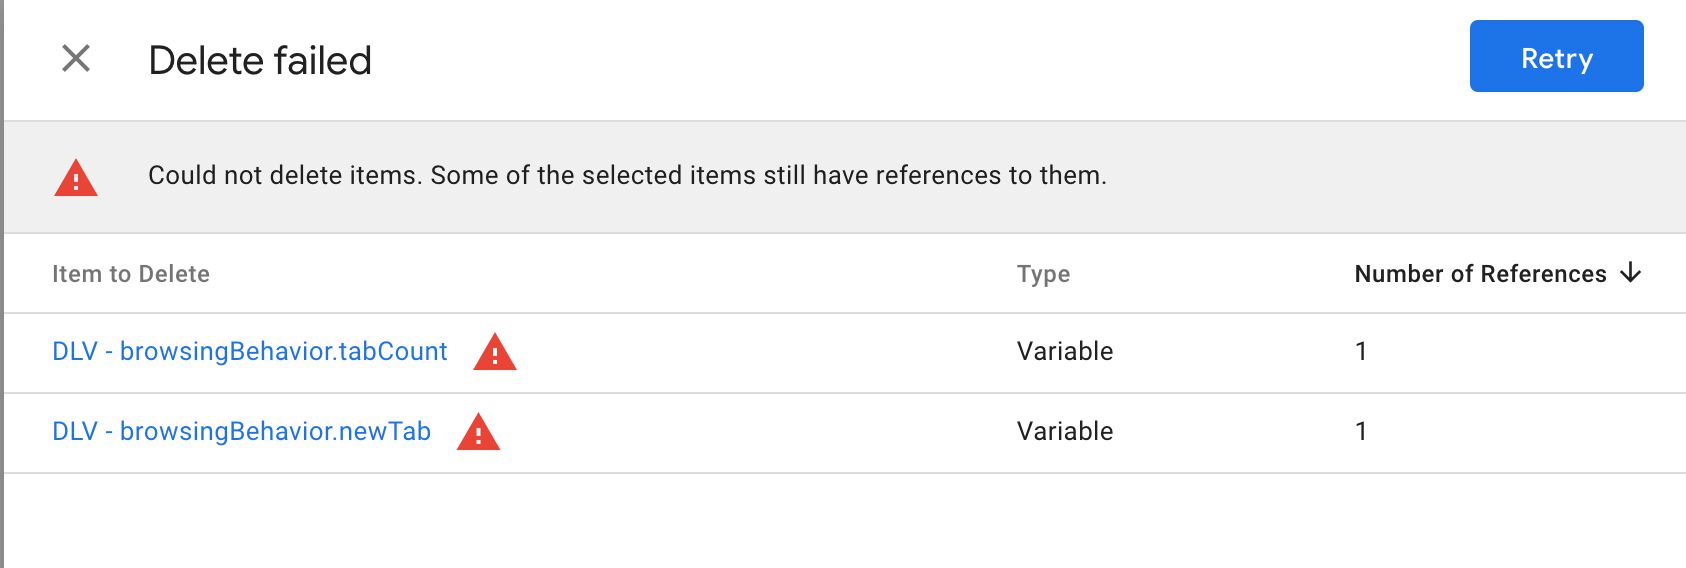Open DLV - browsingBehavior.newTab variable
This screenshot has height=568, width=1686.
241,431
